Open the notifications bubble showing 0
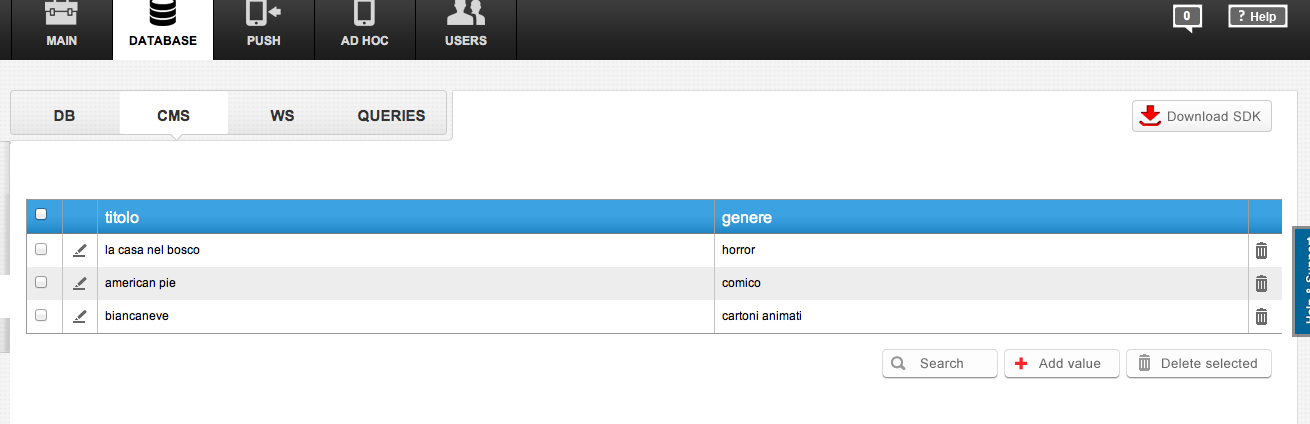The image size is (1310, 424). [x=1187, y=17]
